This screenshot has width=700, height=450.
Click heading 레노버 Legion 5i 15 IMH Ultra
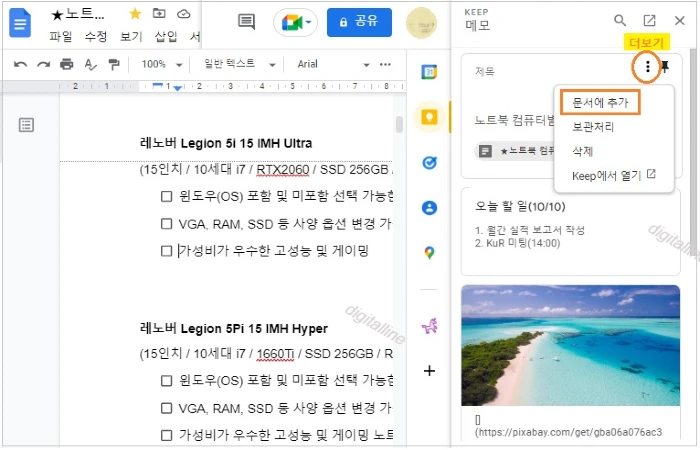[x=226, y=143]
